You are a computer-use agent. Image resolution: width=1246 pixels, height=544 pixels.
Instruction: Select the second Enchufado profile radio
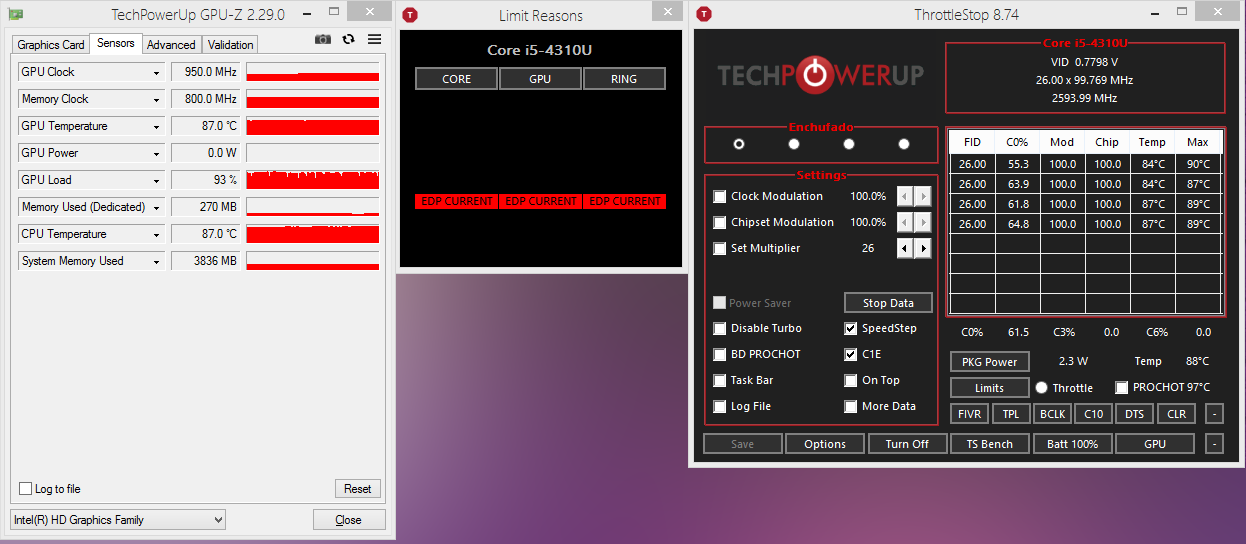click(x=794, y=144)
